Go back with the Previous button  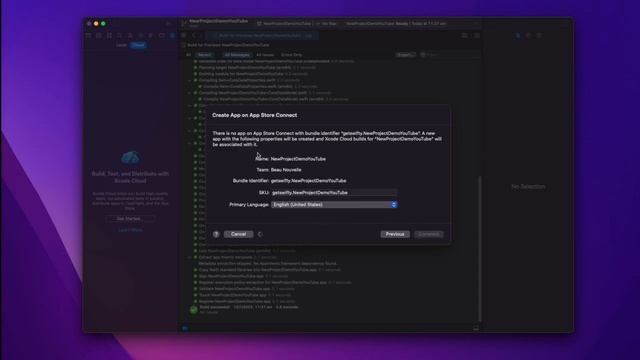pos(395,234)
